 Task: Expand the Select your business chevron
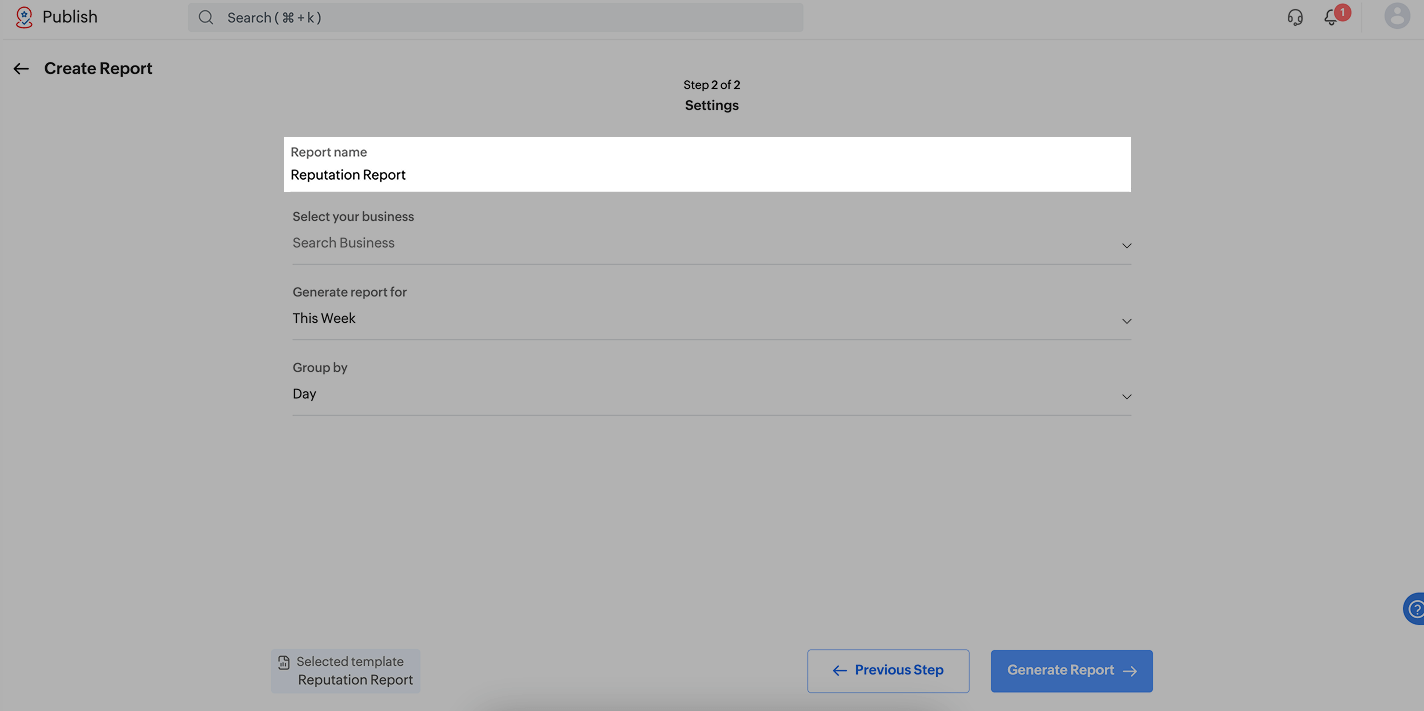pos(1126,245)
